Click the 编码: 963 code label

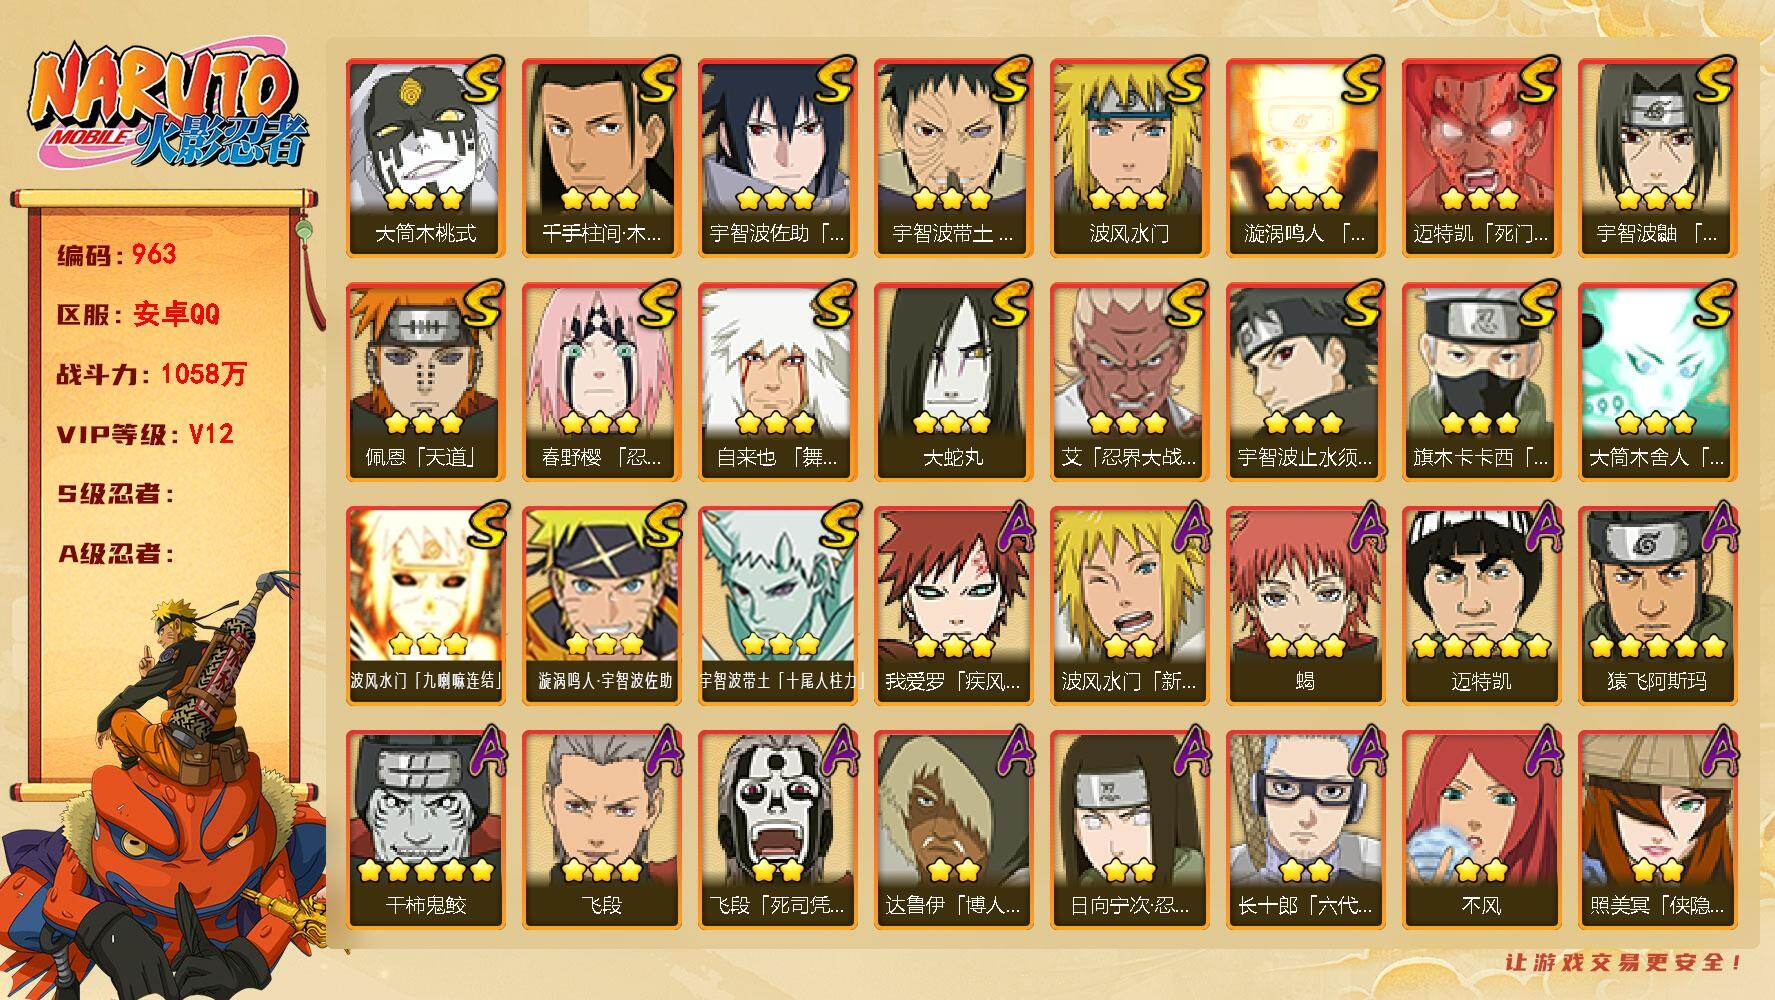(x=117, y=255)
